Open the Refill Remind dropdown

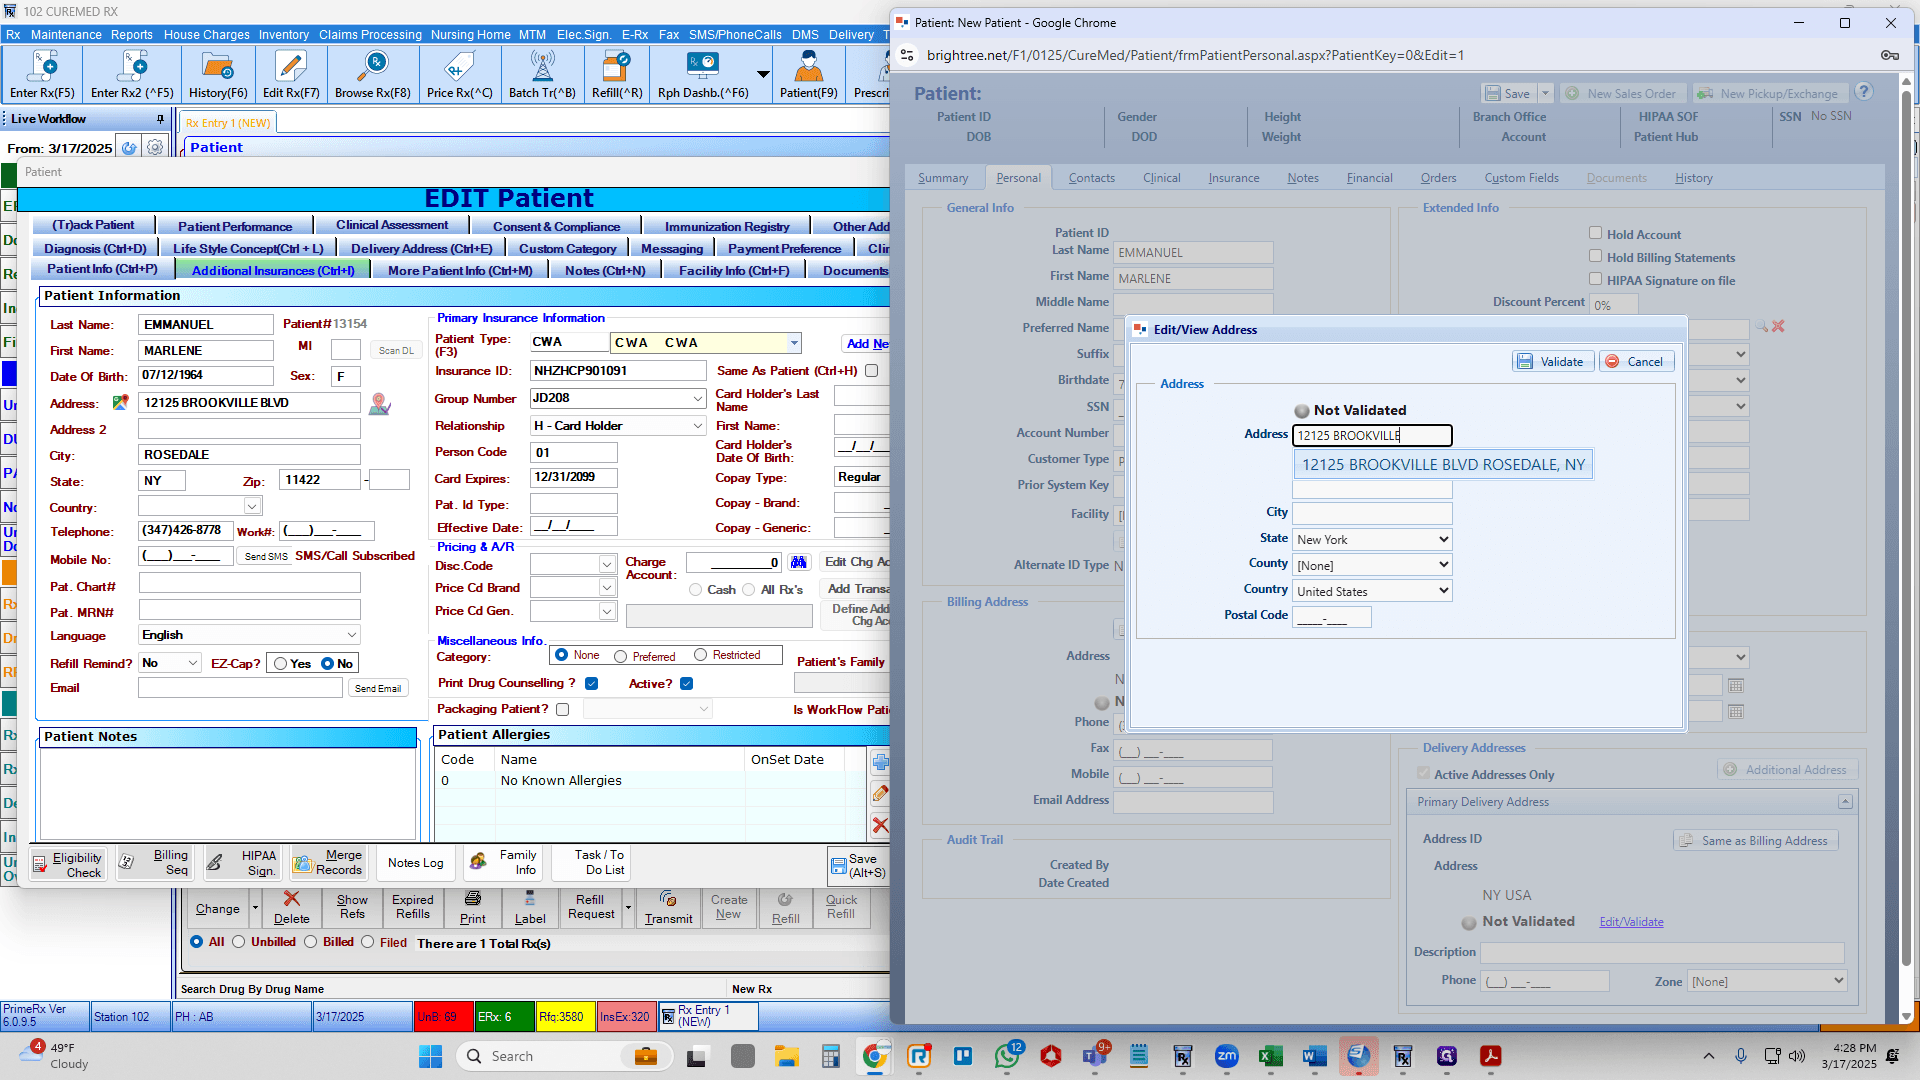[x=194, y=663]
